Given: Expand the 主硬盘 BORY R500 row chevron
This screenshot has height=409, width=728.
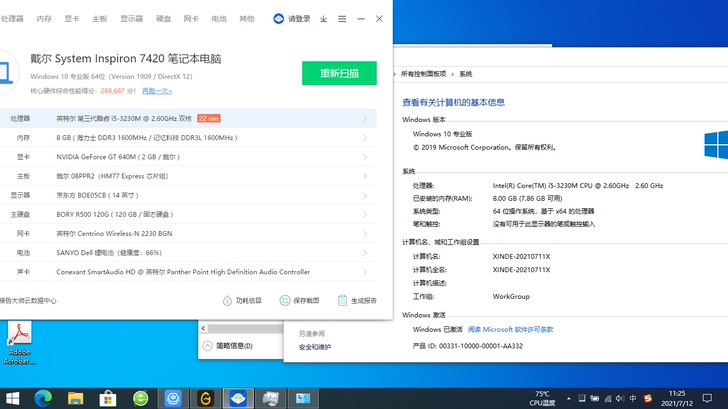Looking at the screenshot, I should click(365, 214).
